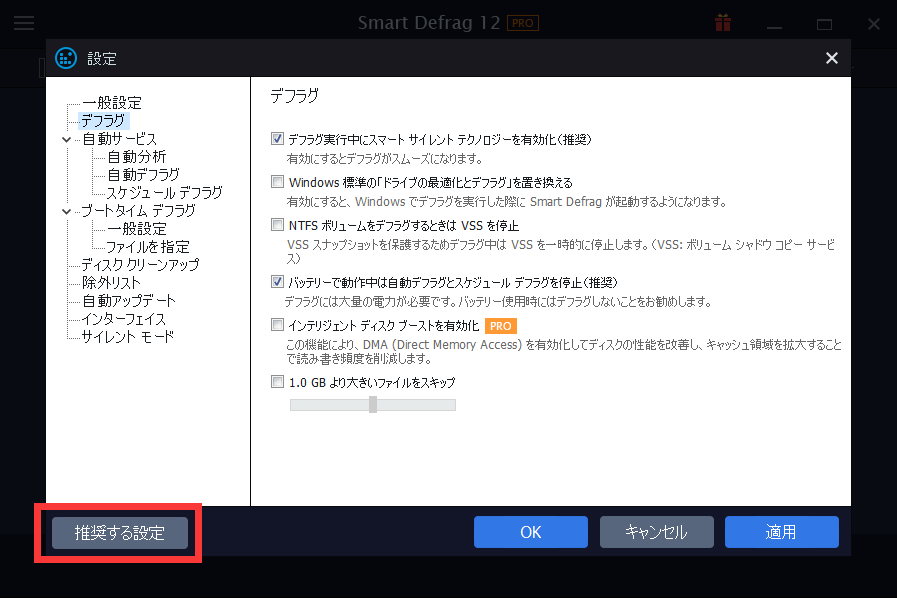Minimize the Smart Defrag main window
Image resolution: width=897 pixels, height=598 pixels.
(x=775, y=25)
